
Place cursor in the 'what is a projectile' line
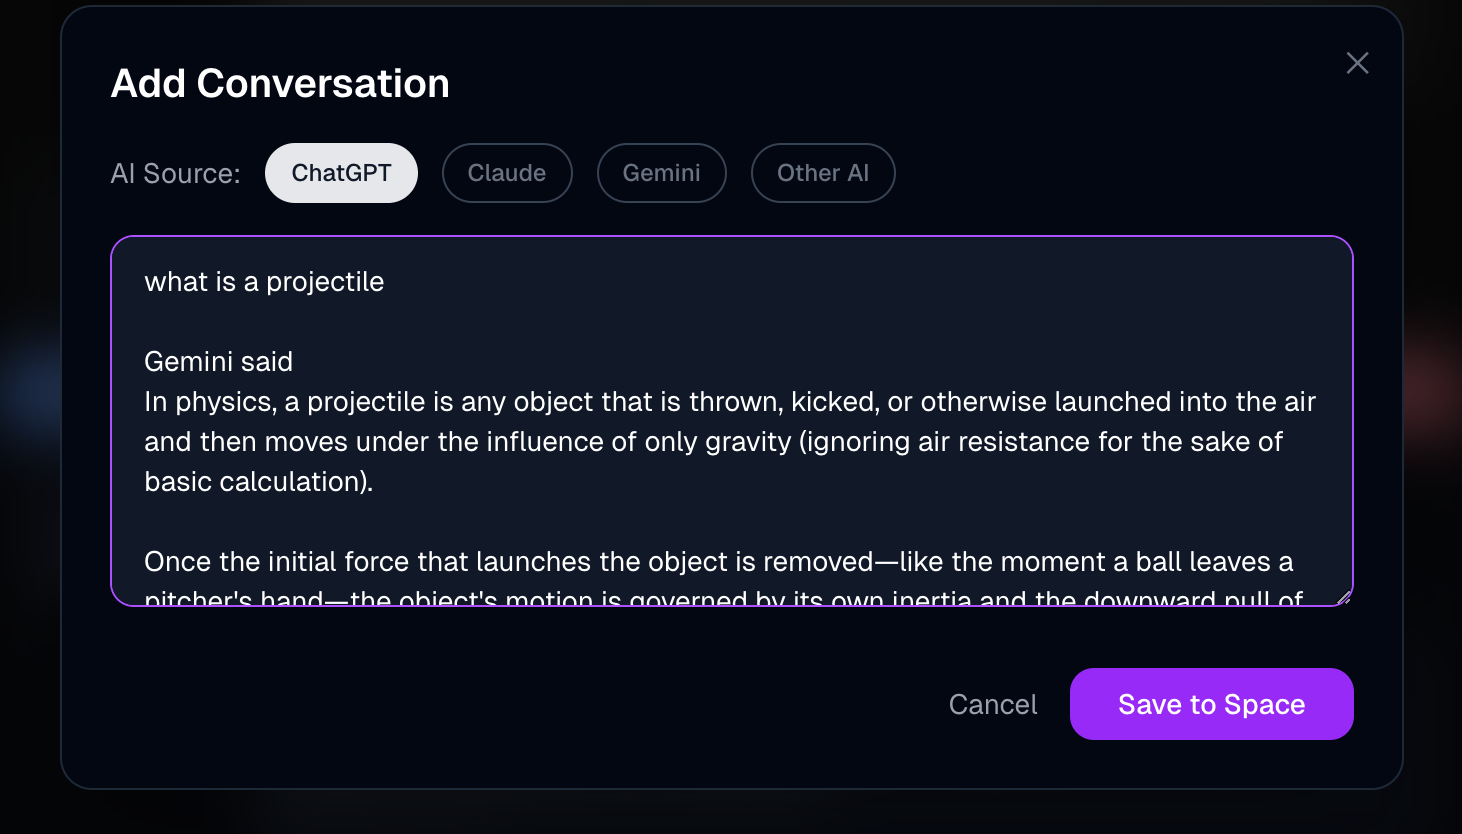[264, 282]
